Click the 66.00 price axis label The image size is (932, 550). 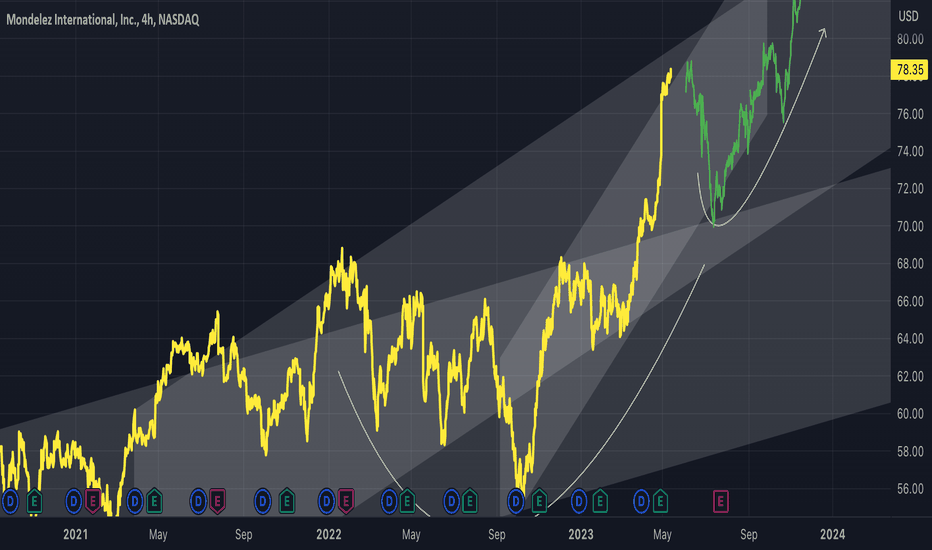tap(910, 301)
